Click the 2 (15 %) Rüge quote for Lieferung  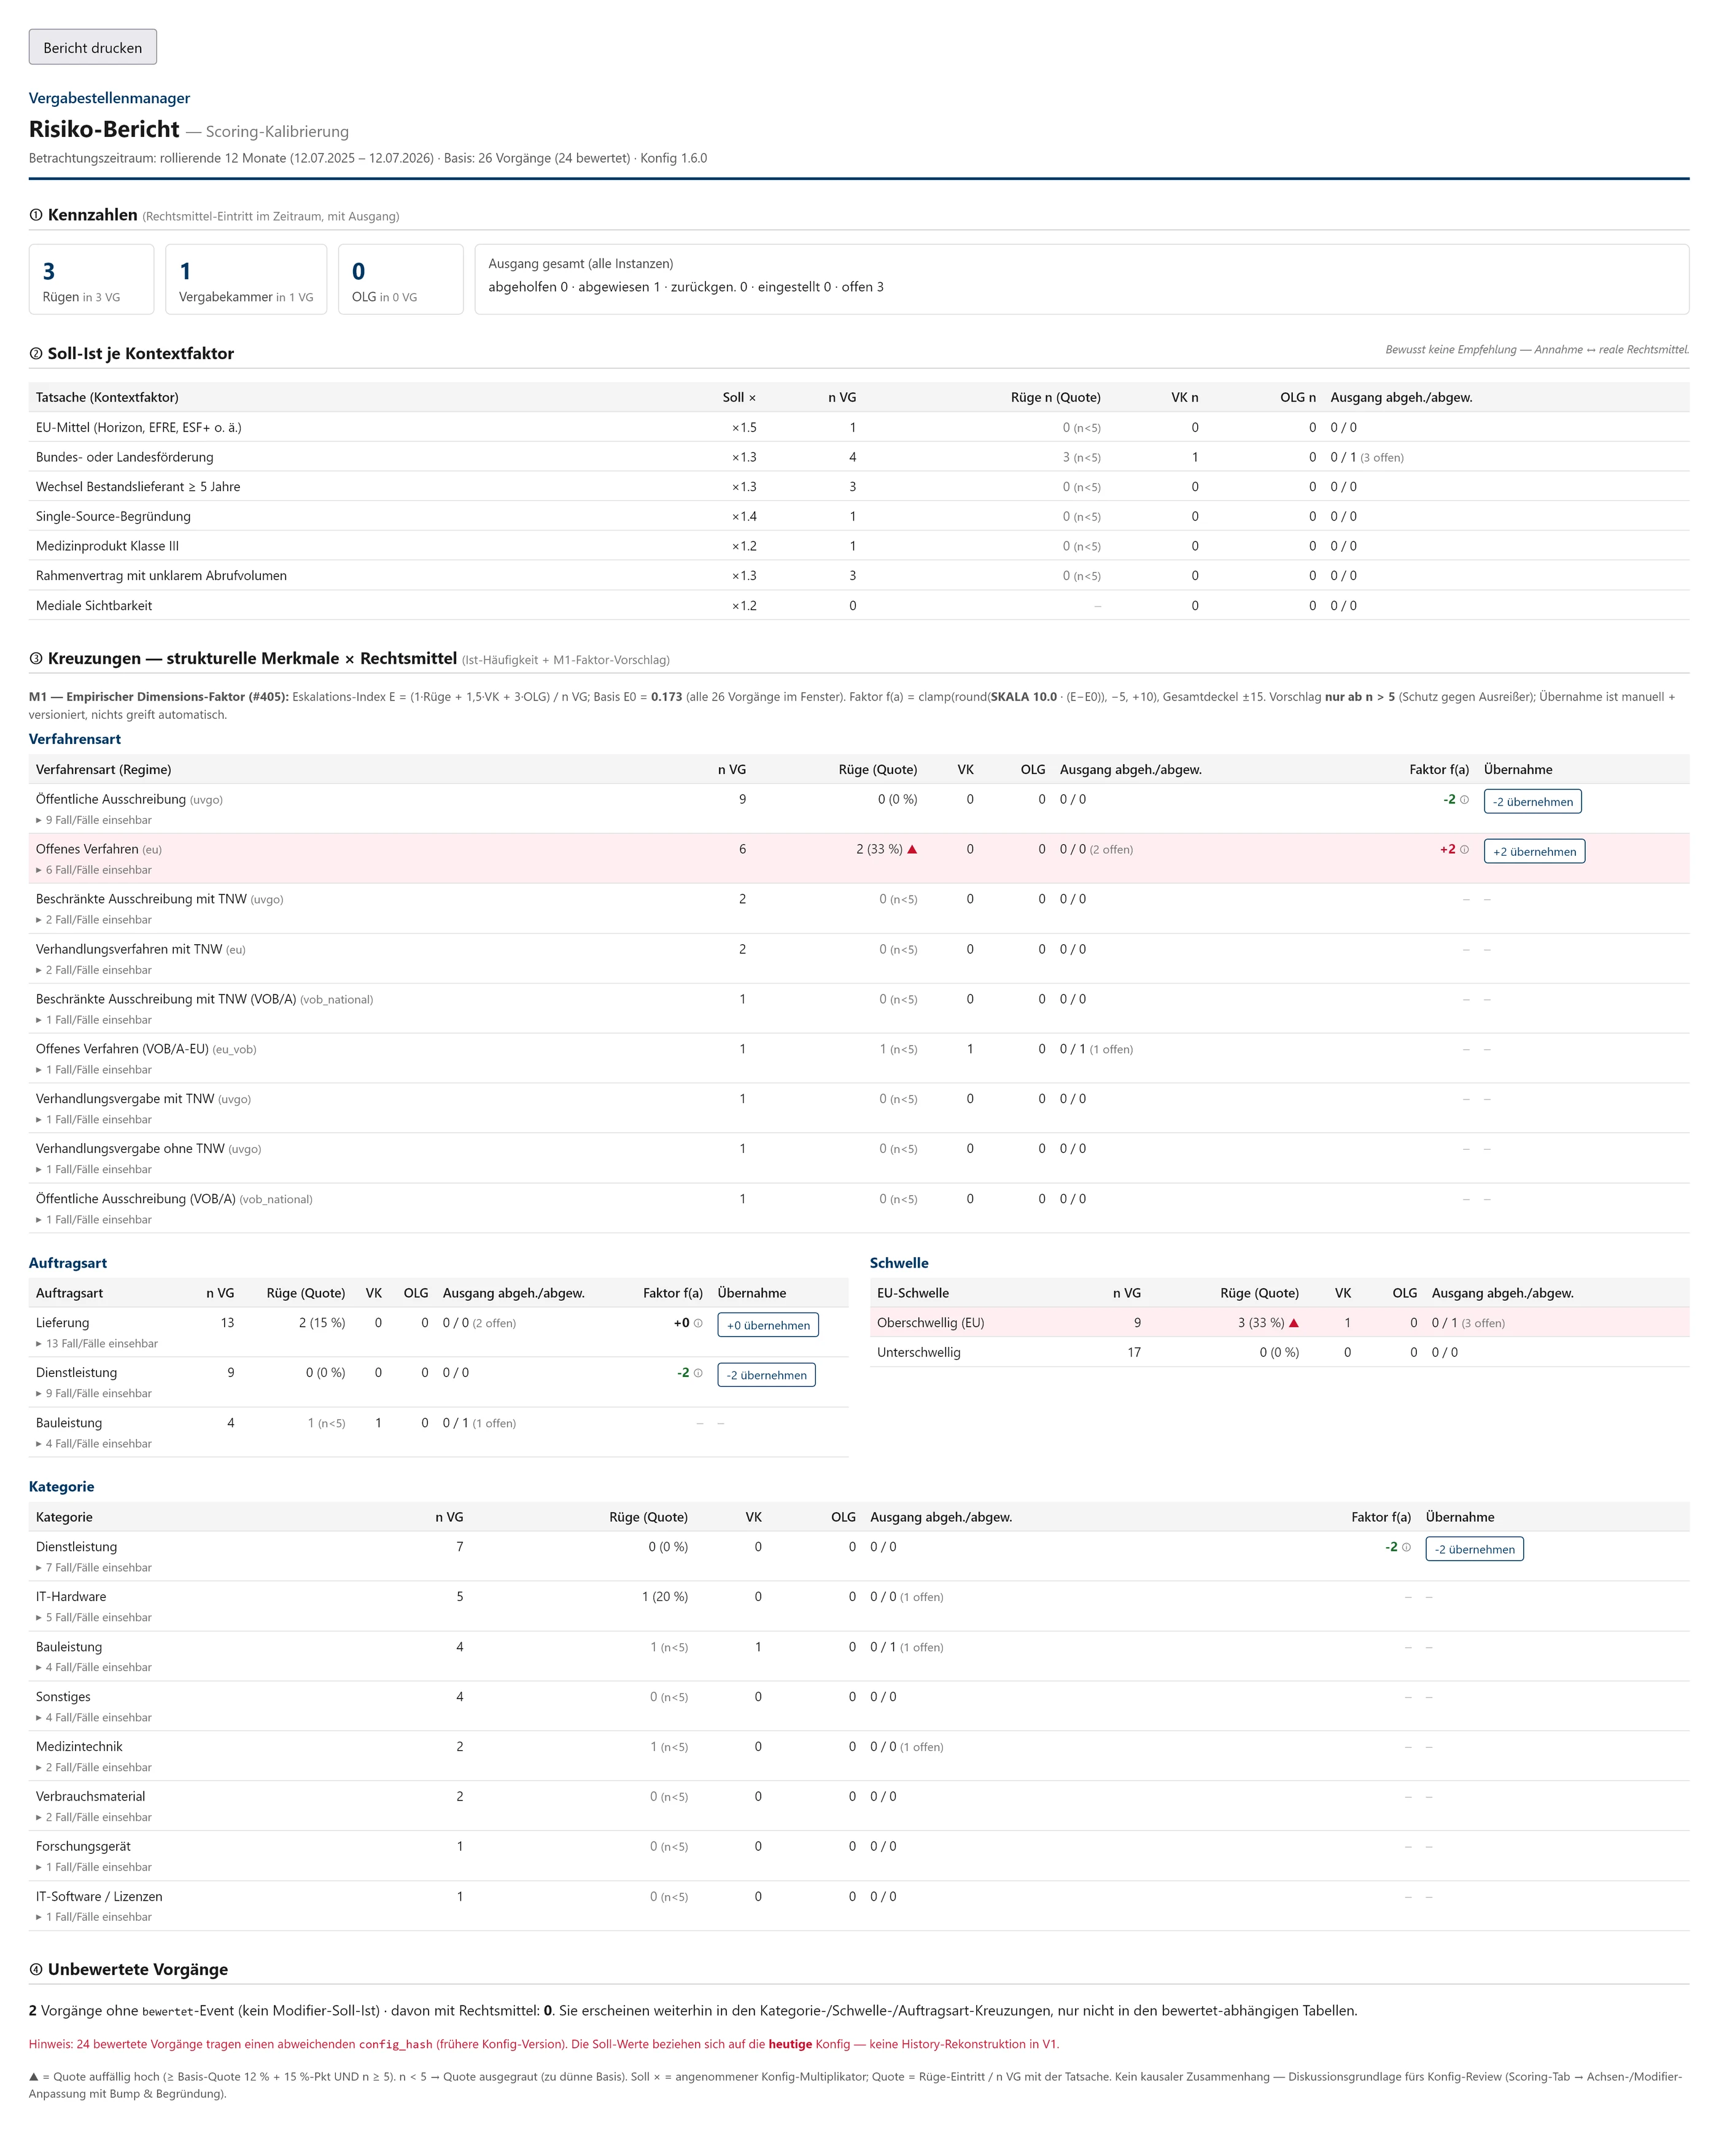coord(322,1323)
